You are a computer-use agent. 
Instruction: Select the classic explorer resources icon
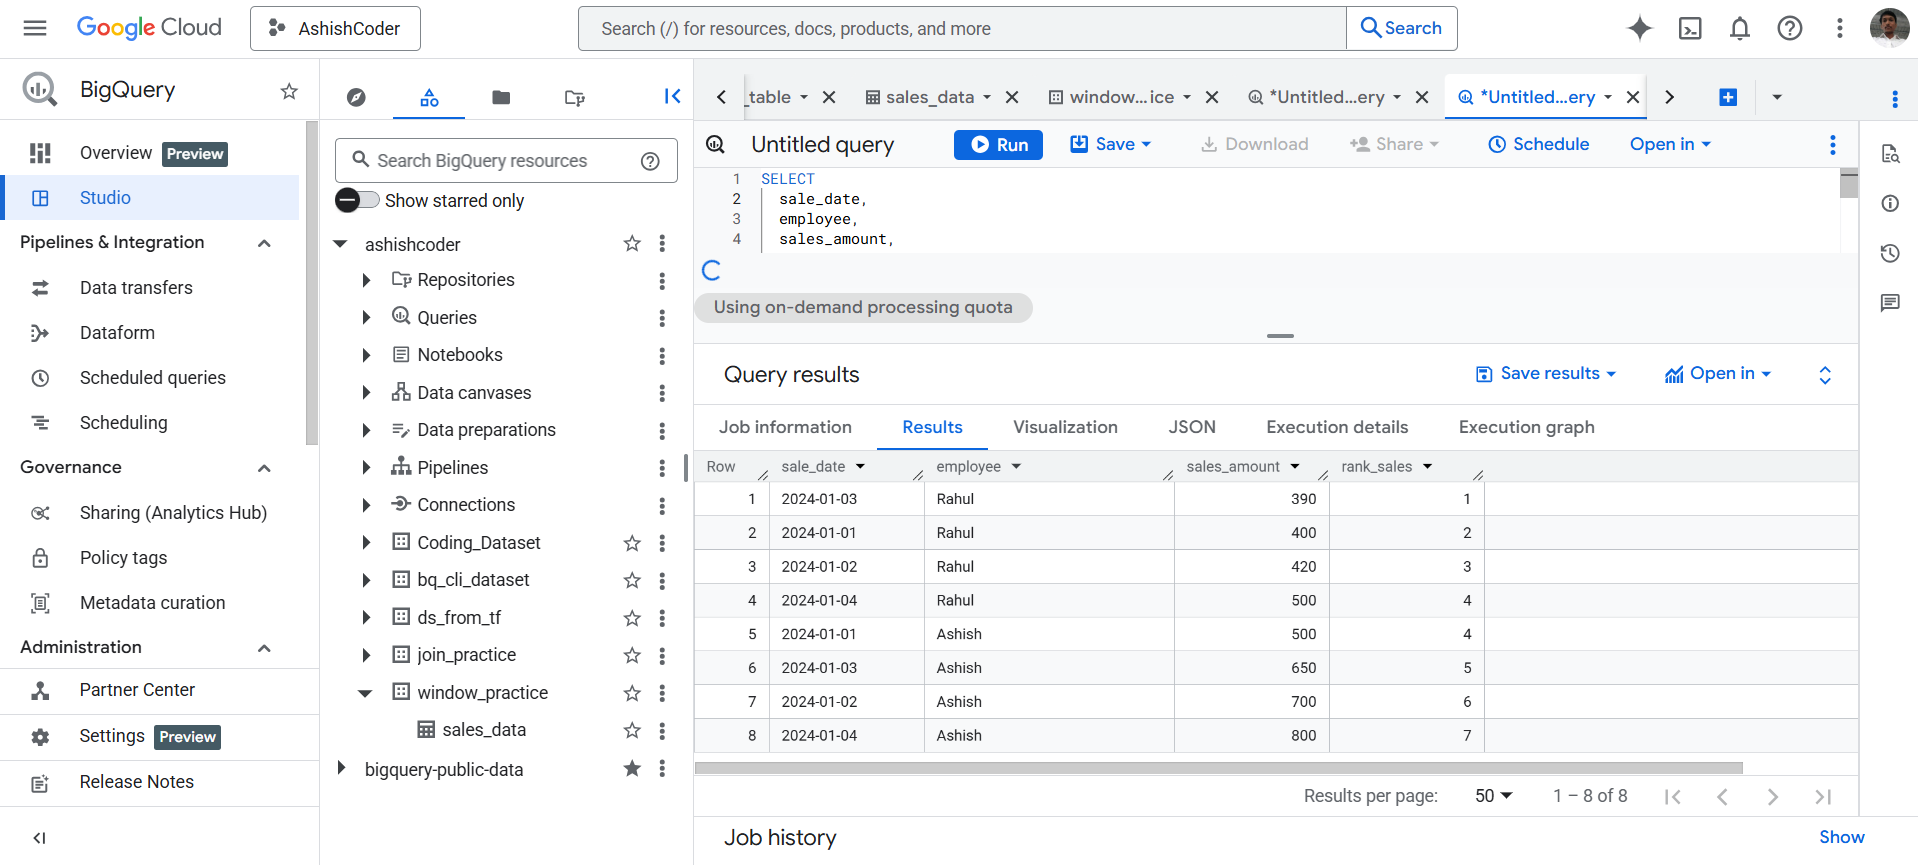[x=429, y=97]
